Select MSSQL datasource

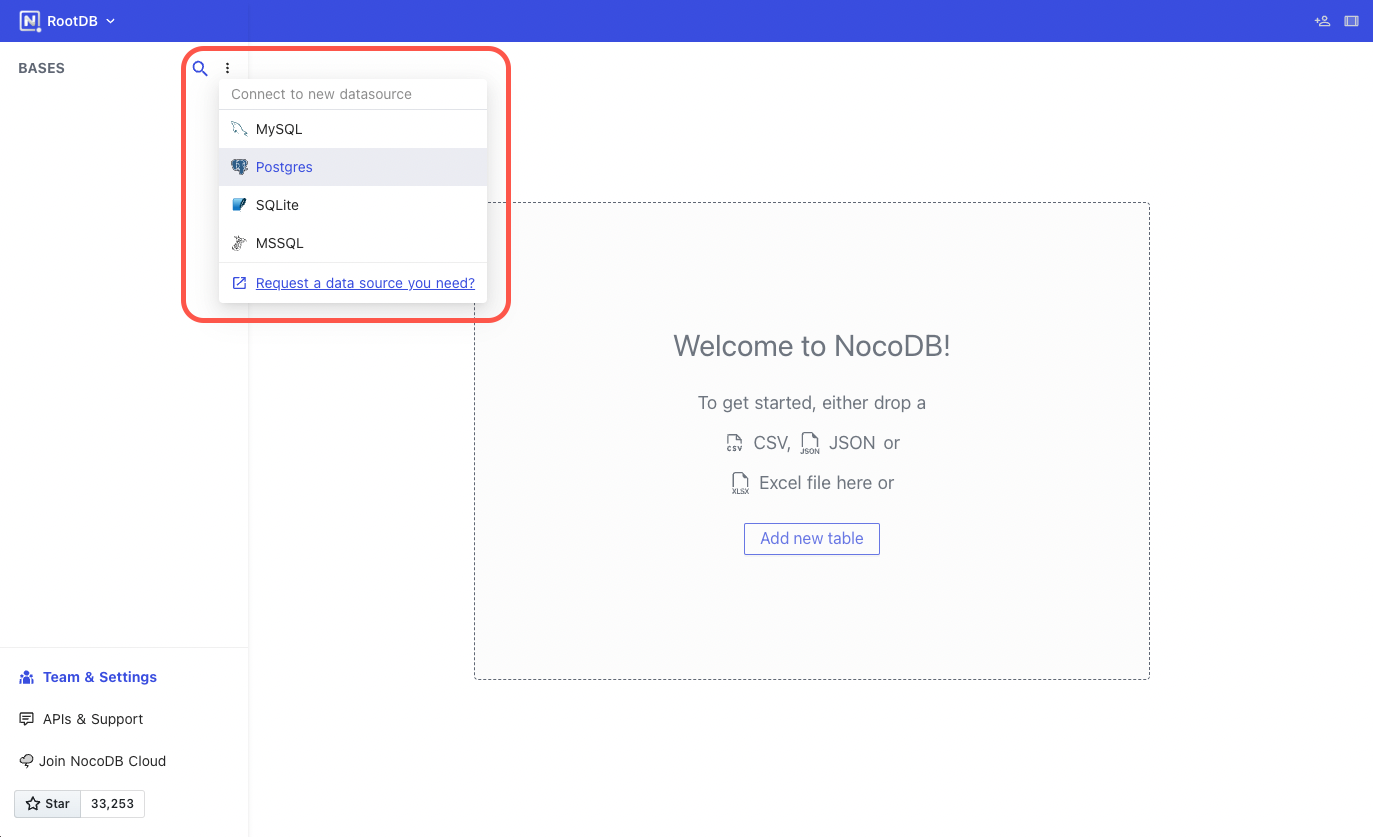click(x=353, y=243)
